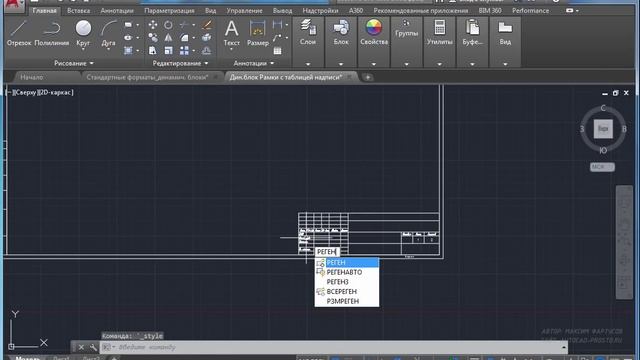Select РЕГЕНАВТО from command suggestions
This screenshot has height=360, width=640.
[x=347, y=272]
